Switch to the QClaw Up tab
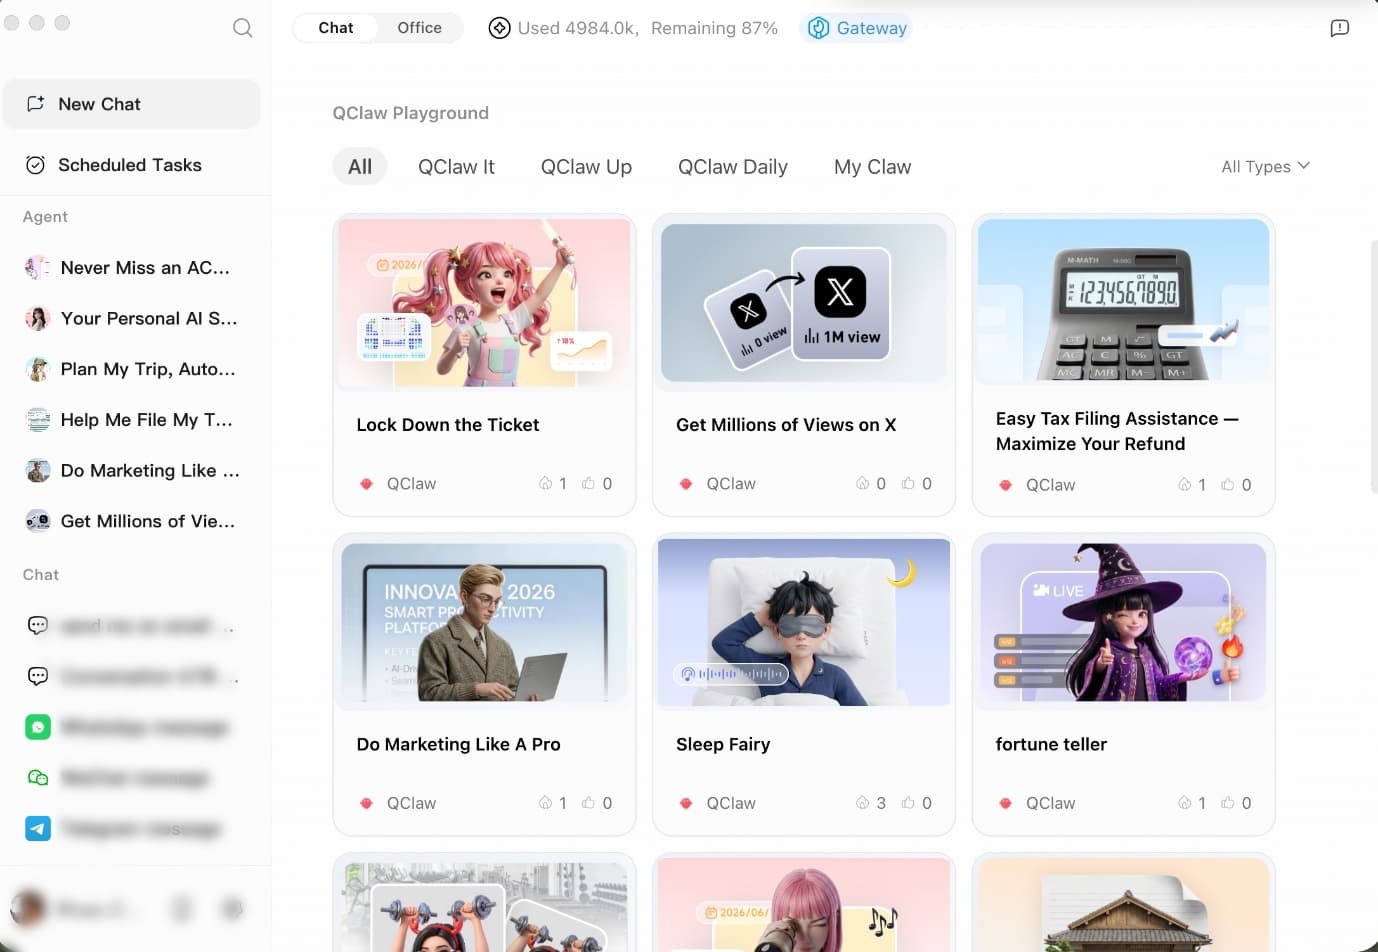The height and width of the screenshot is (952, 1378). pos(586,166)
